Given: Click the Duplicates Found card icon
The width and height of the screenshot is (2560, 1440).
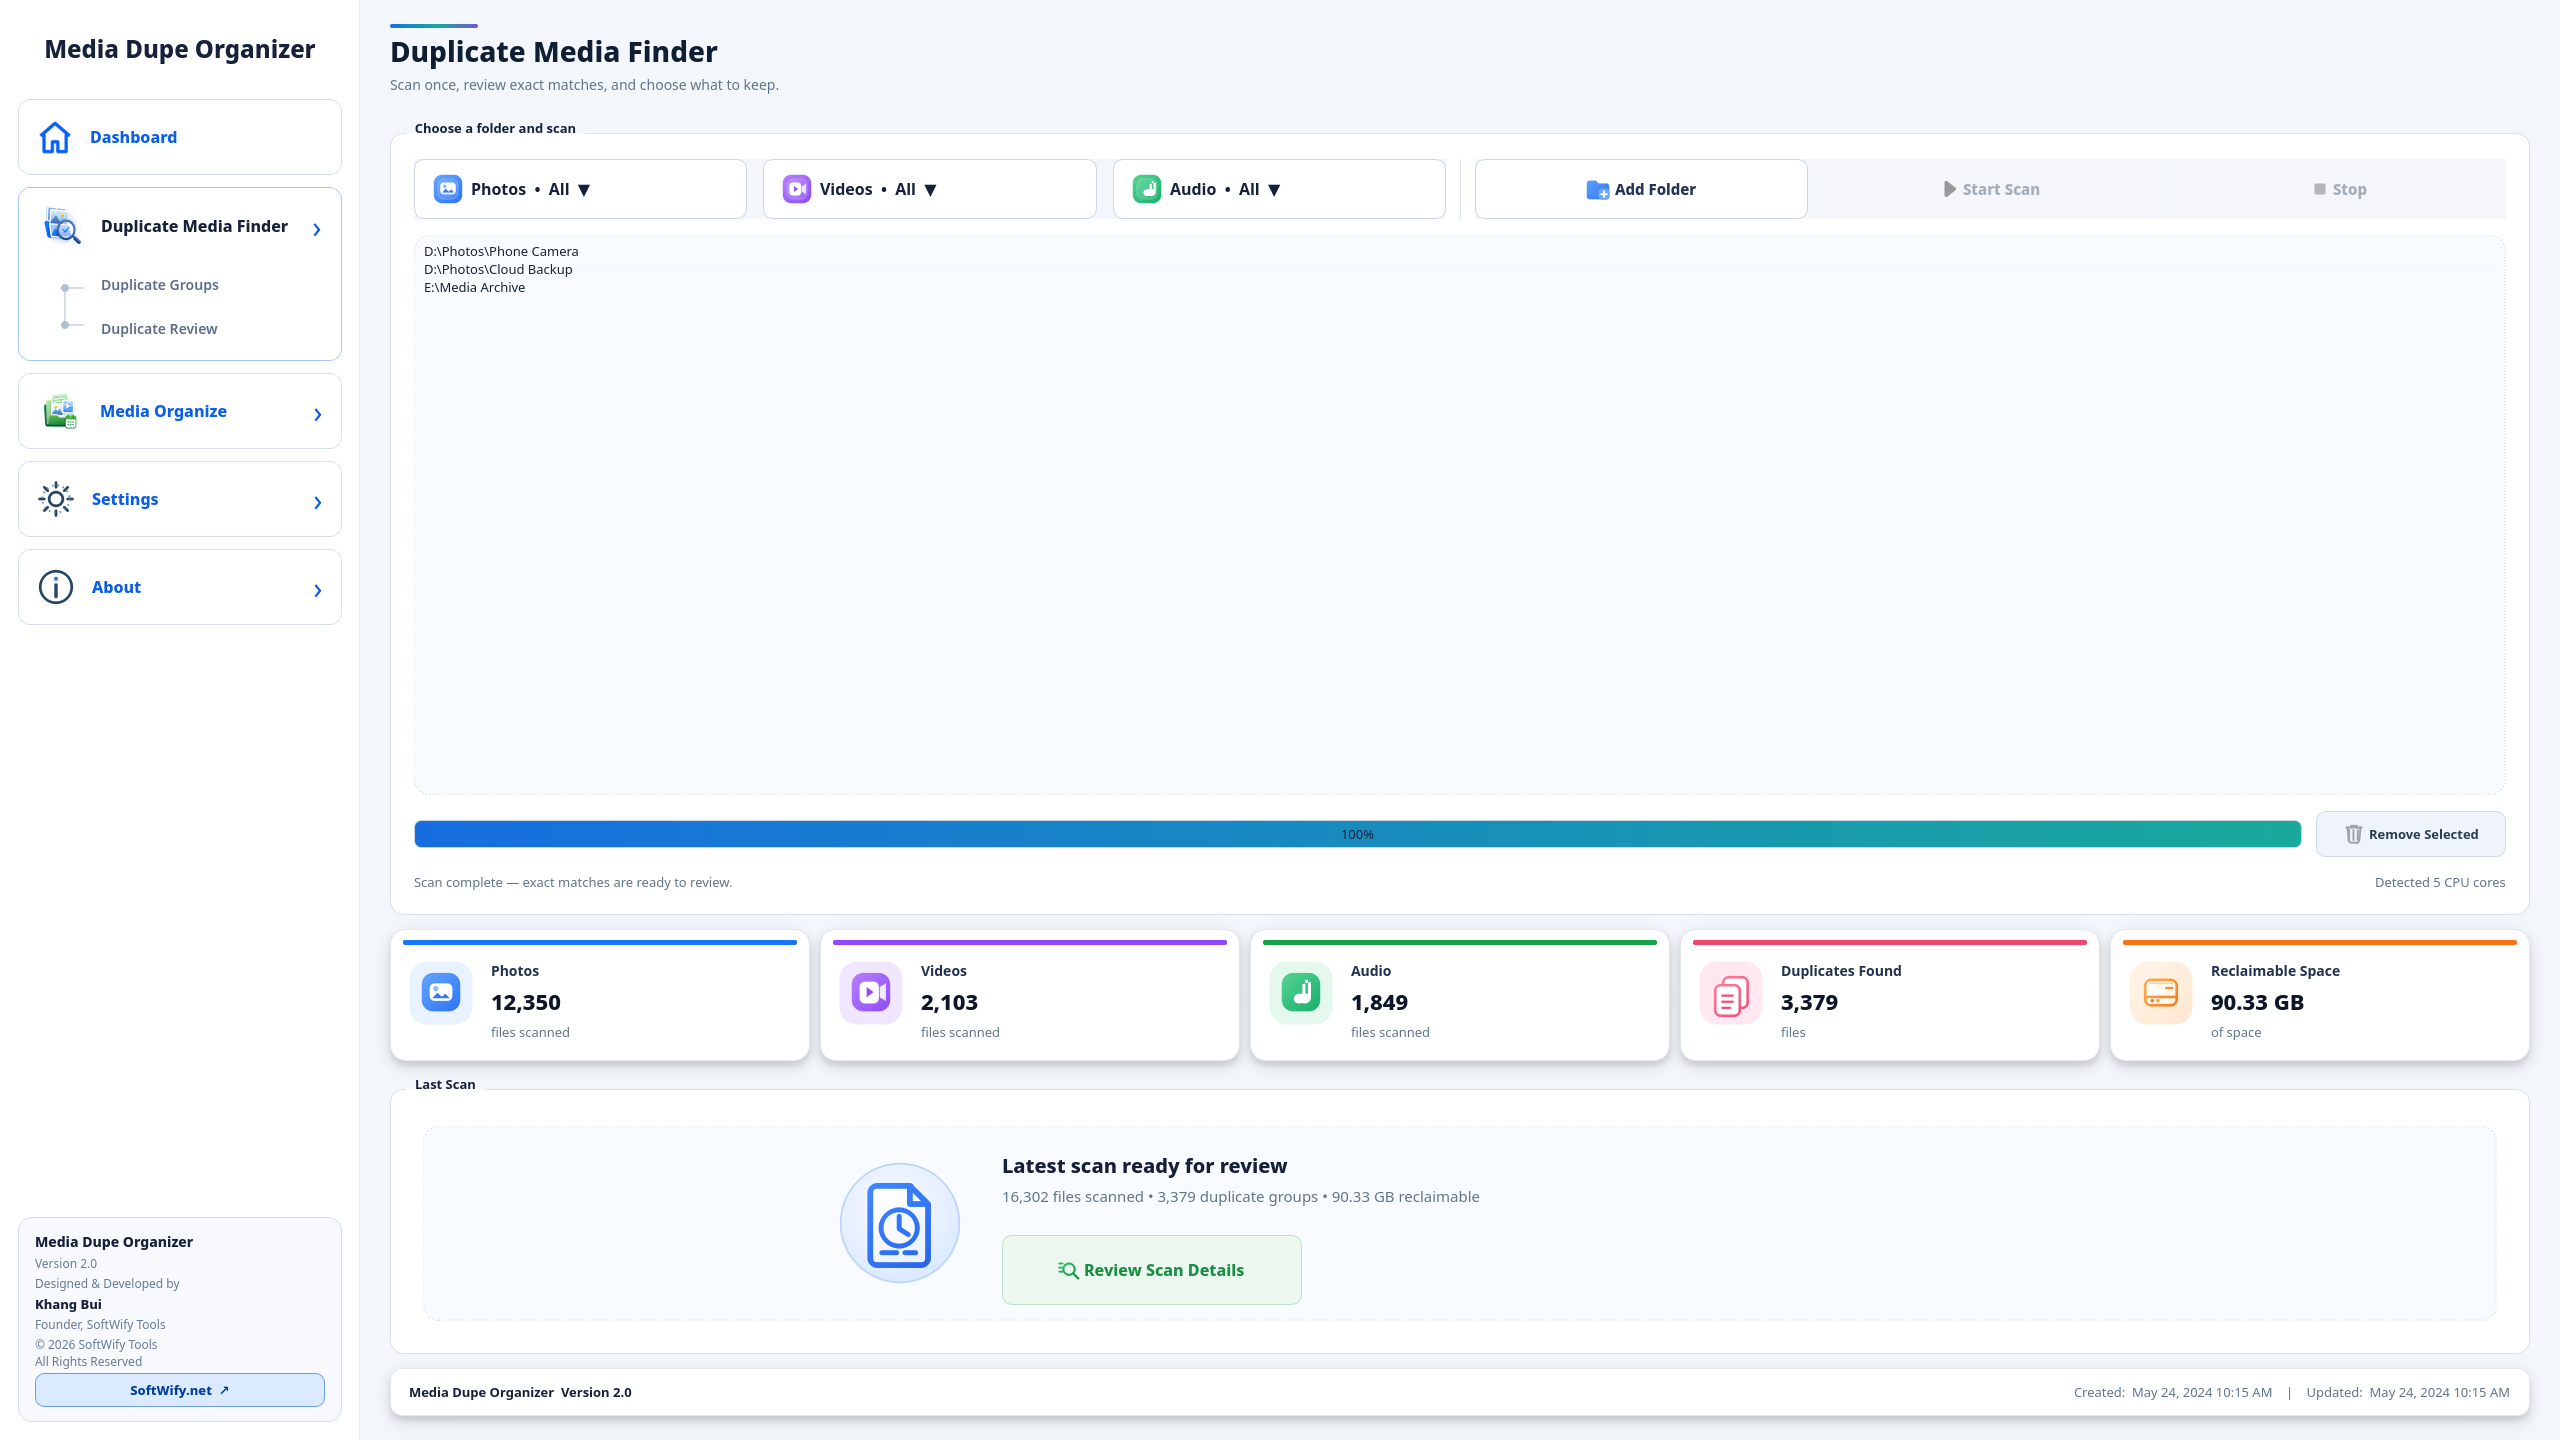Looking at the screenshot, I should (x=1731, y=993).
